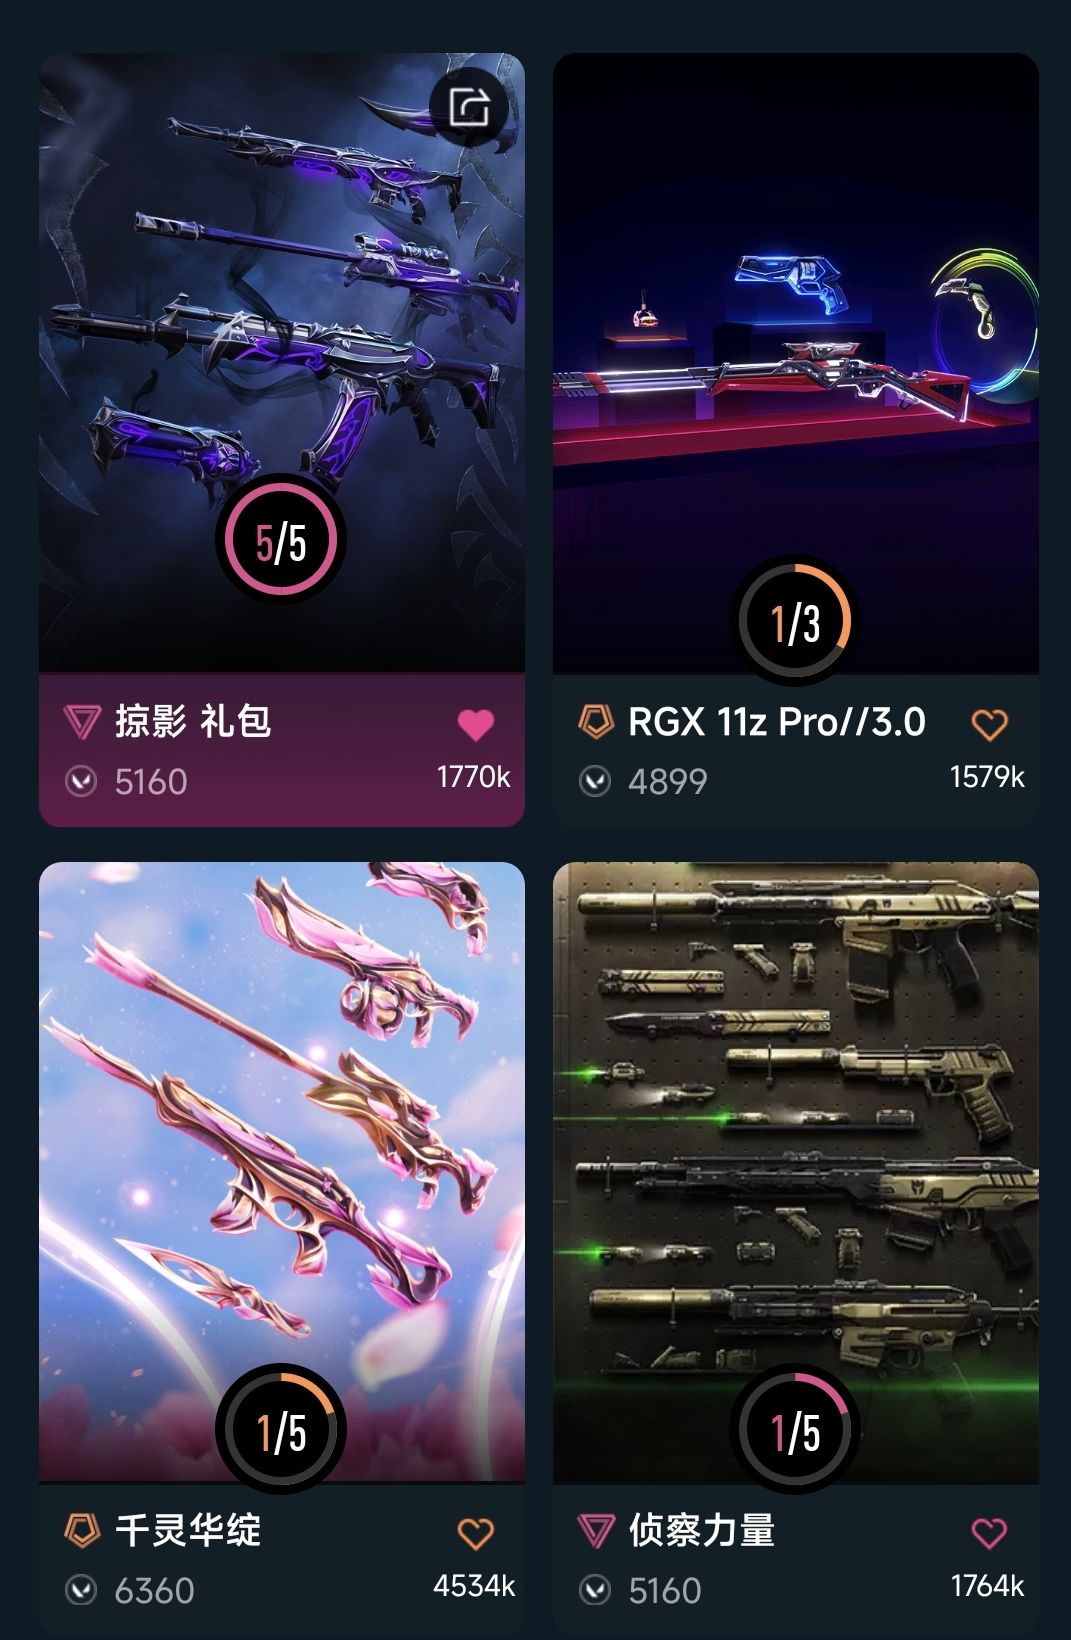Click the pink tier icon beside 掠影 礼包

point(82,722)
